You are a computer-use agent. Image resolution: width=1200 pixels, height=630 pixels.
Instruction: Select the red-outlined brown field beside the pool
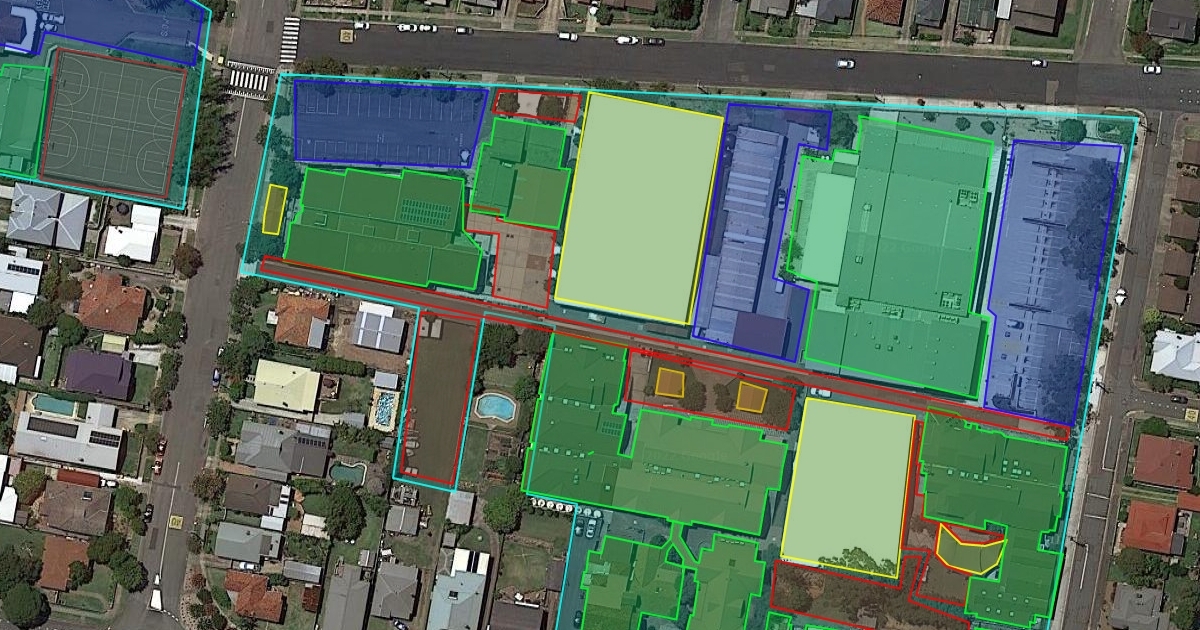(x=438, y=398)
